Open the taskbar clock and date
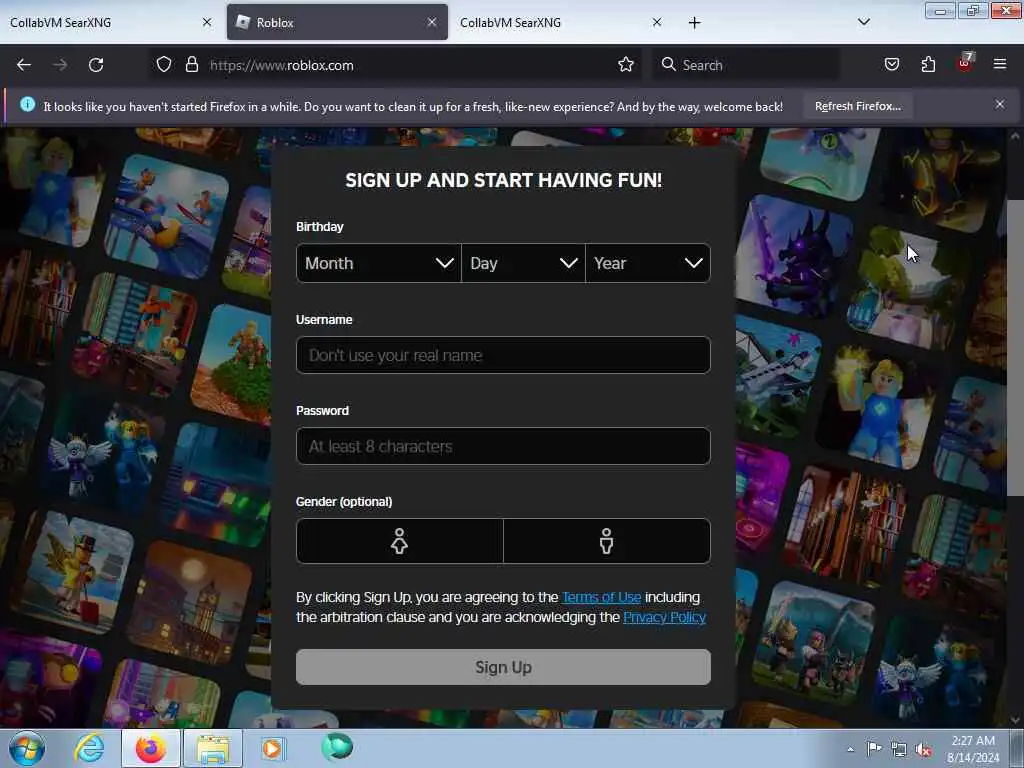Image resolution: width=1024 pixels, height=768 pixels. 973,749
